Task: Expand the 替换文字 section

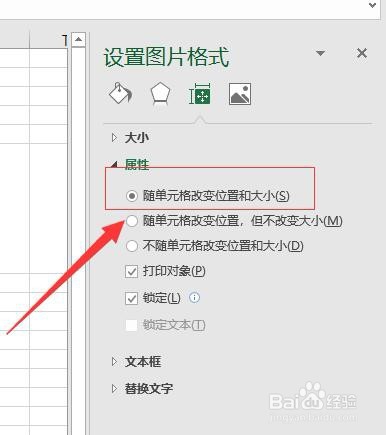Action: click(x=114, y=388)
